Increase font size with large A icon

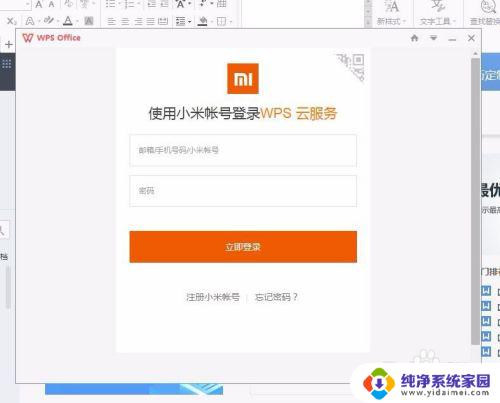(39, 4)
